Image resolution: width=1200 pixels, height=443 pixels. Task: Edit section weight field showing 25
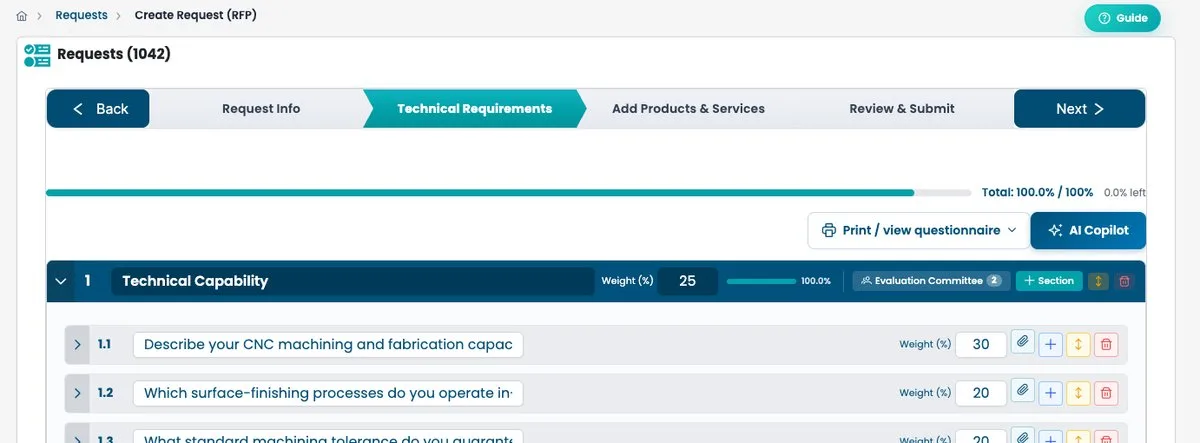click(x=688, y=281)
